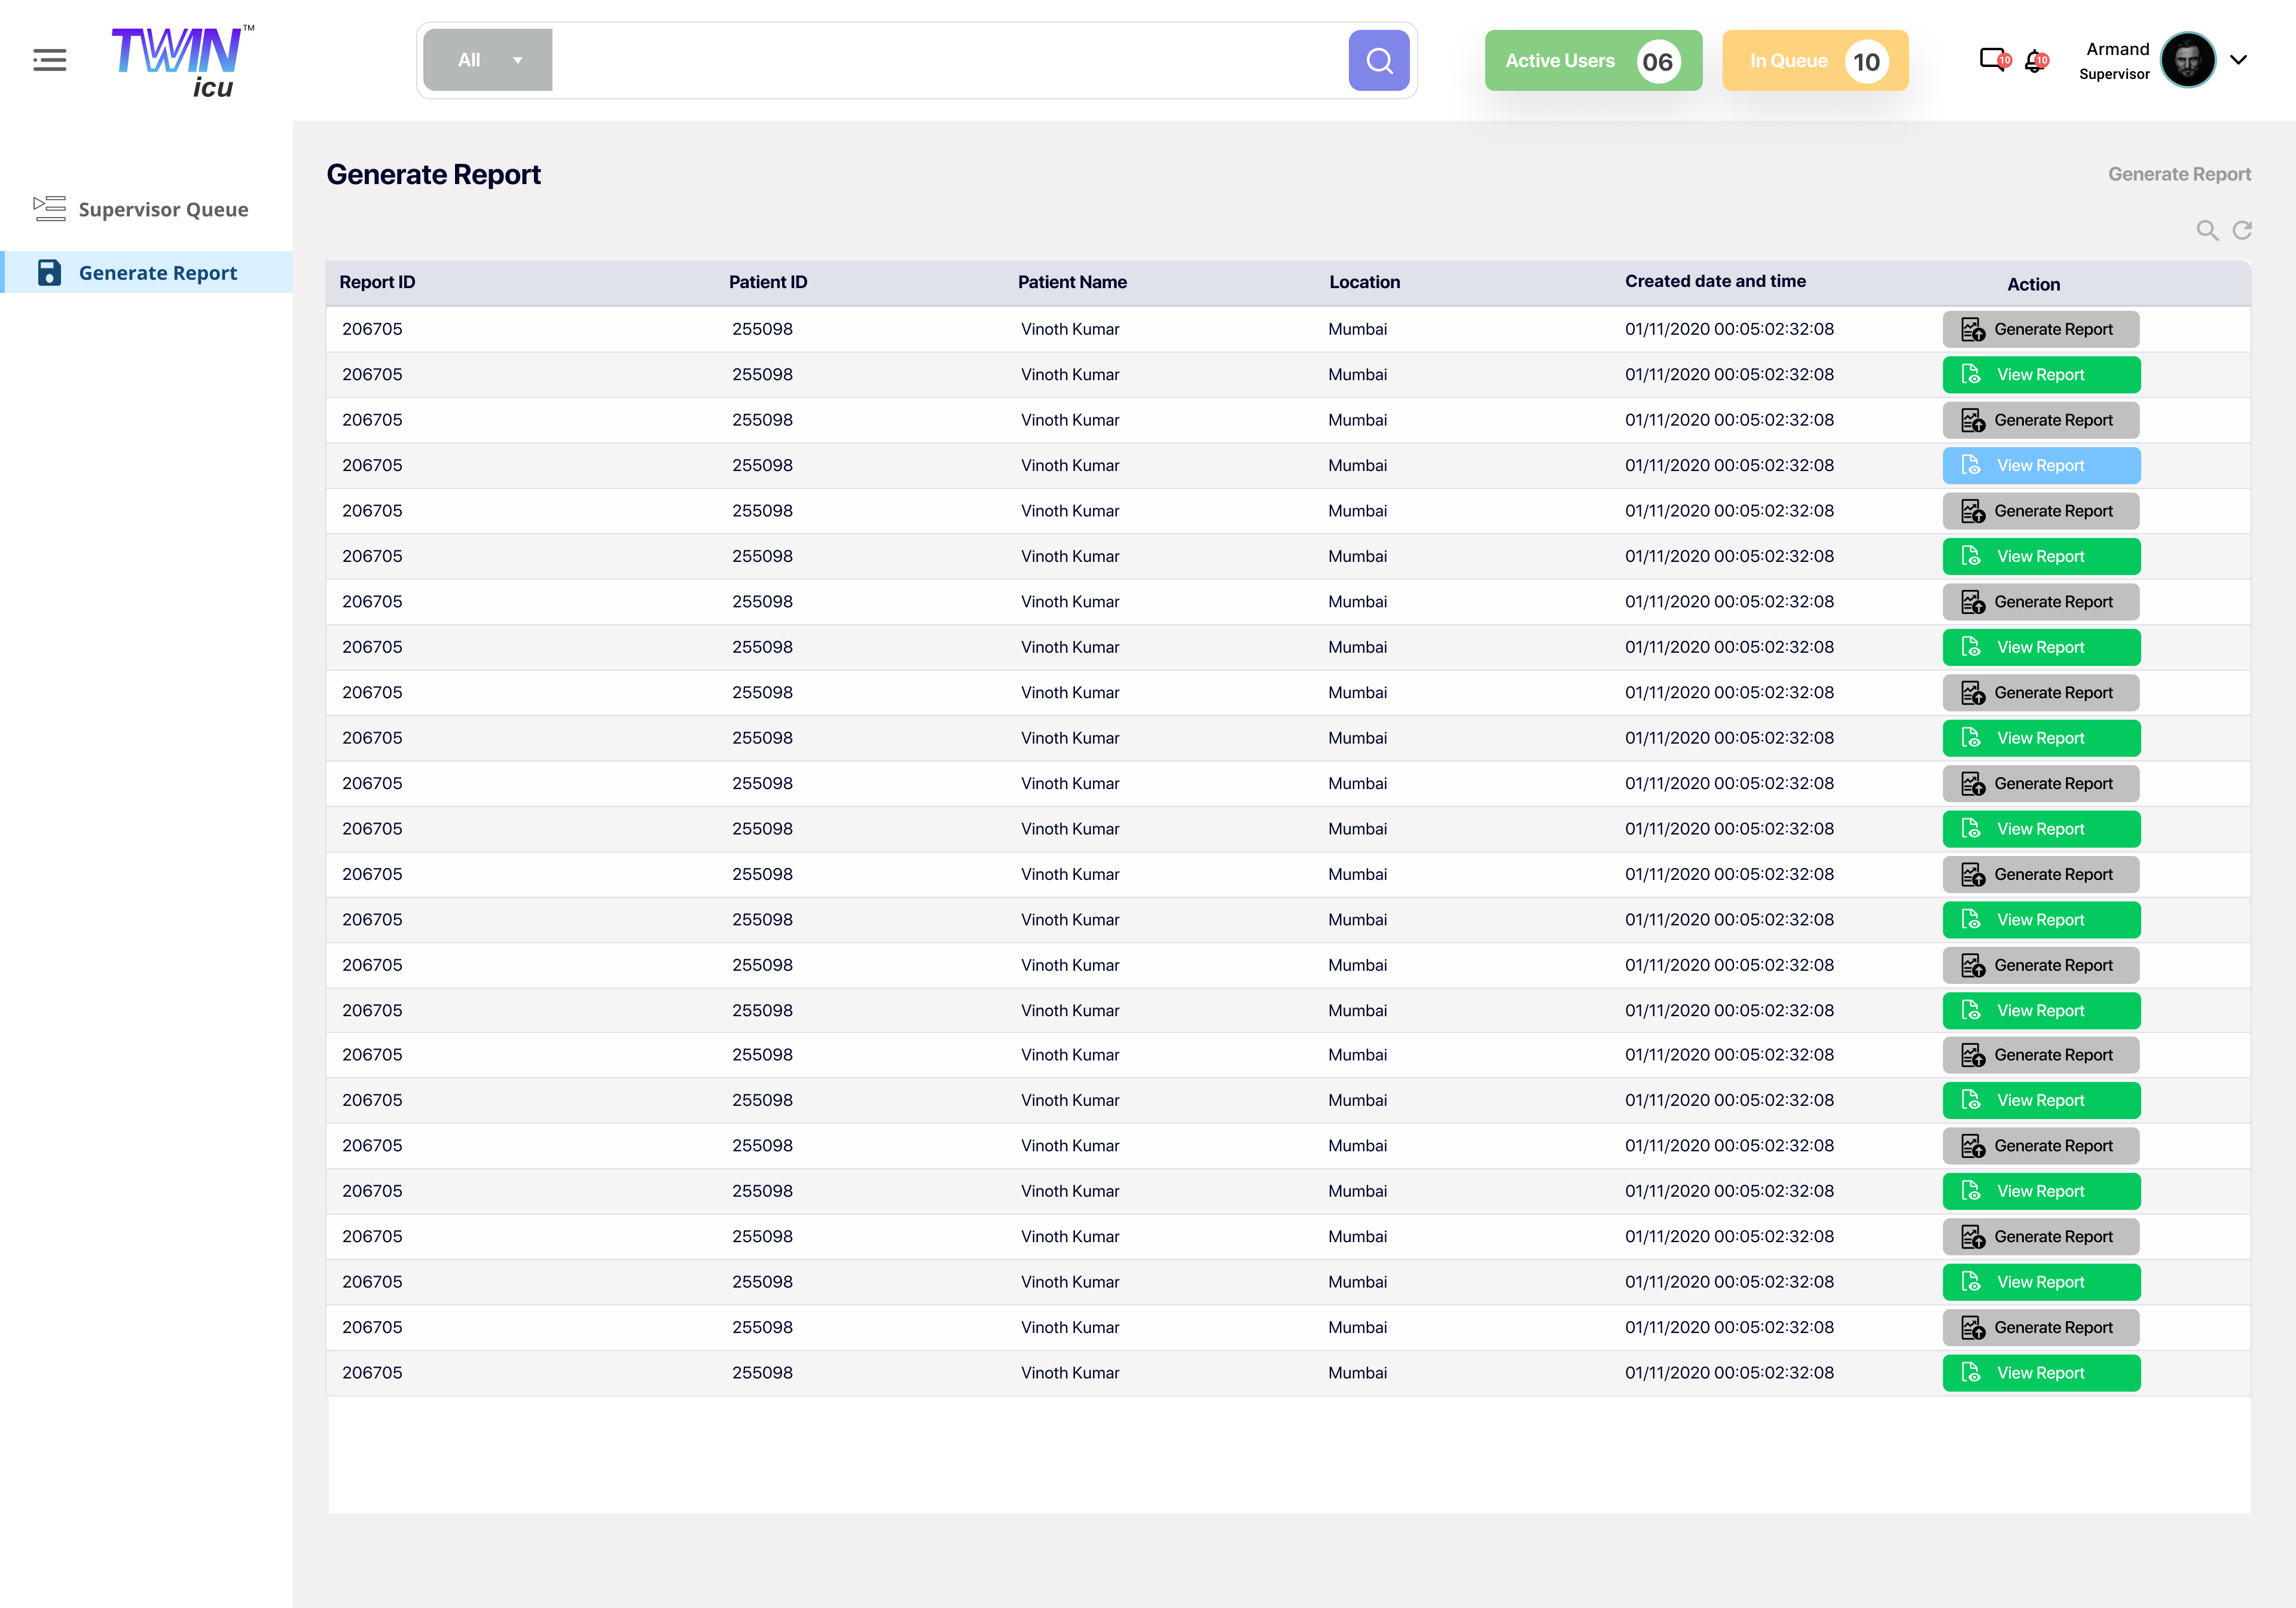Open the notifications bell icon
Screen dimensions: 2296x1608
pyautogui.click(x=2035, y=61)
